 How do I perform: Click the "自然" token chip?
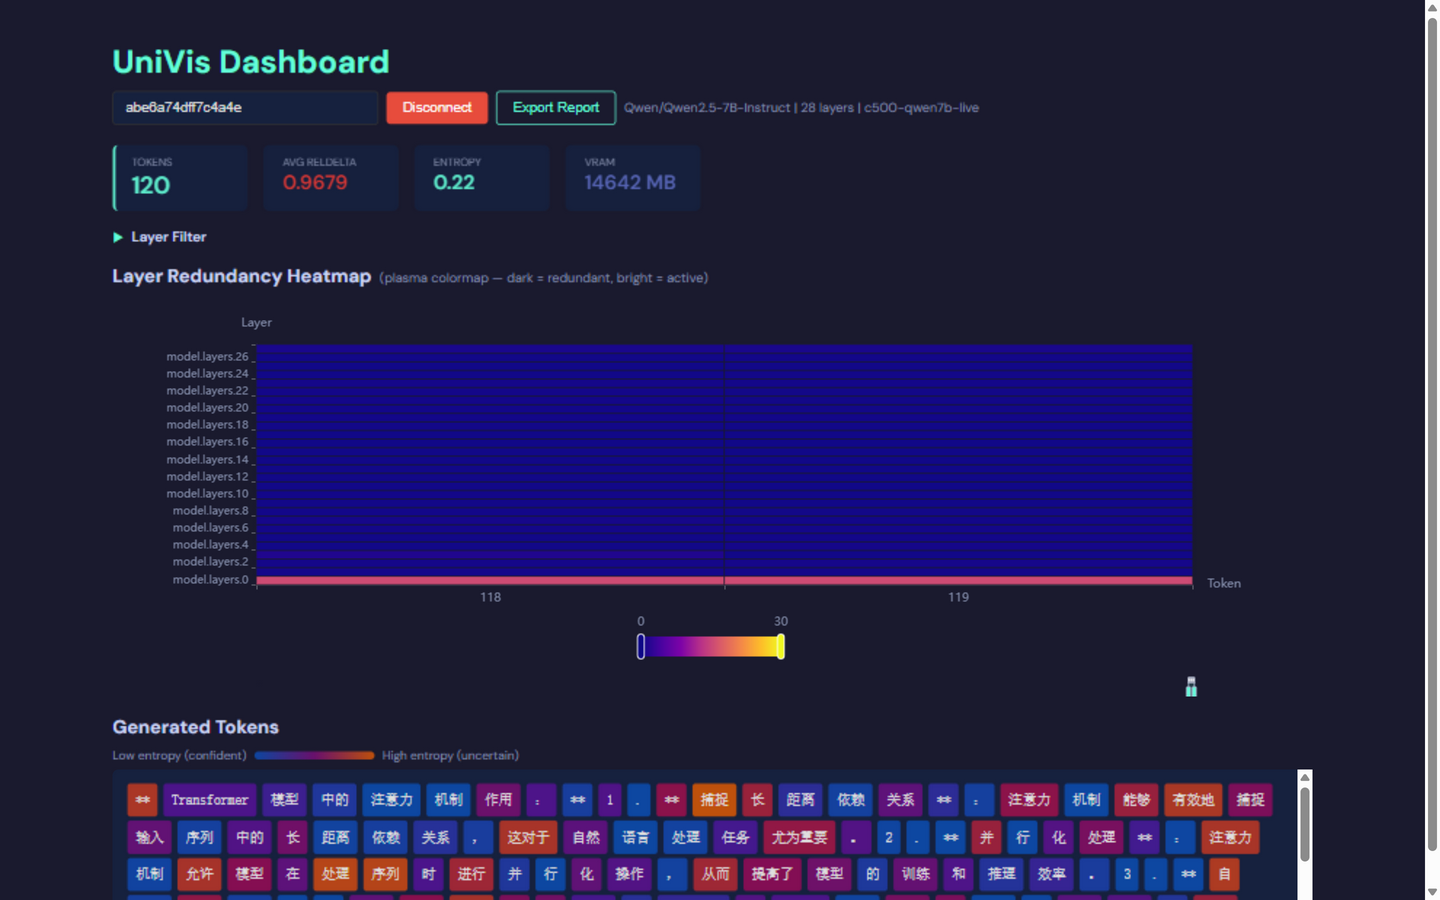pos(586,838)
